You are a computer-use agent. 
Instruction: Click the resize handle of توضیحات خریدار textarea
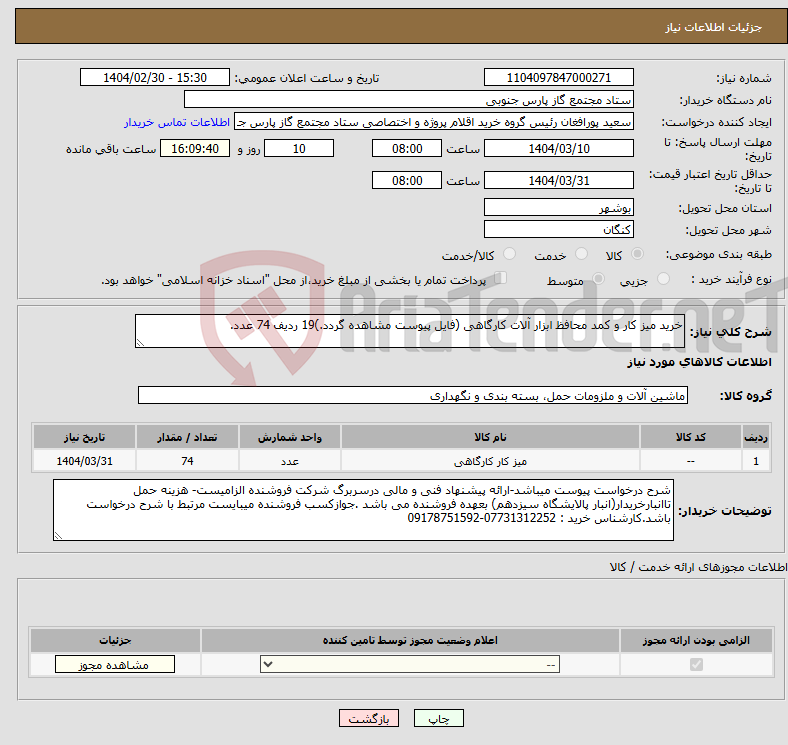point(58,536)
